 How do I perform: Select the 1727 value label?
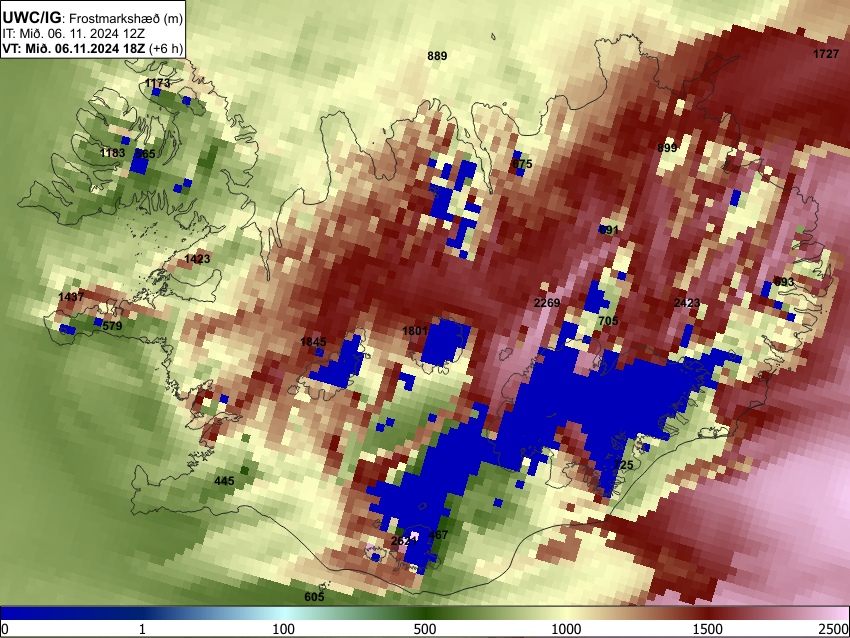point(826,54)
